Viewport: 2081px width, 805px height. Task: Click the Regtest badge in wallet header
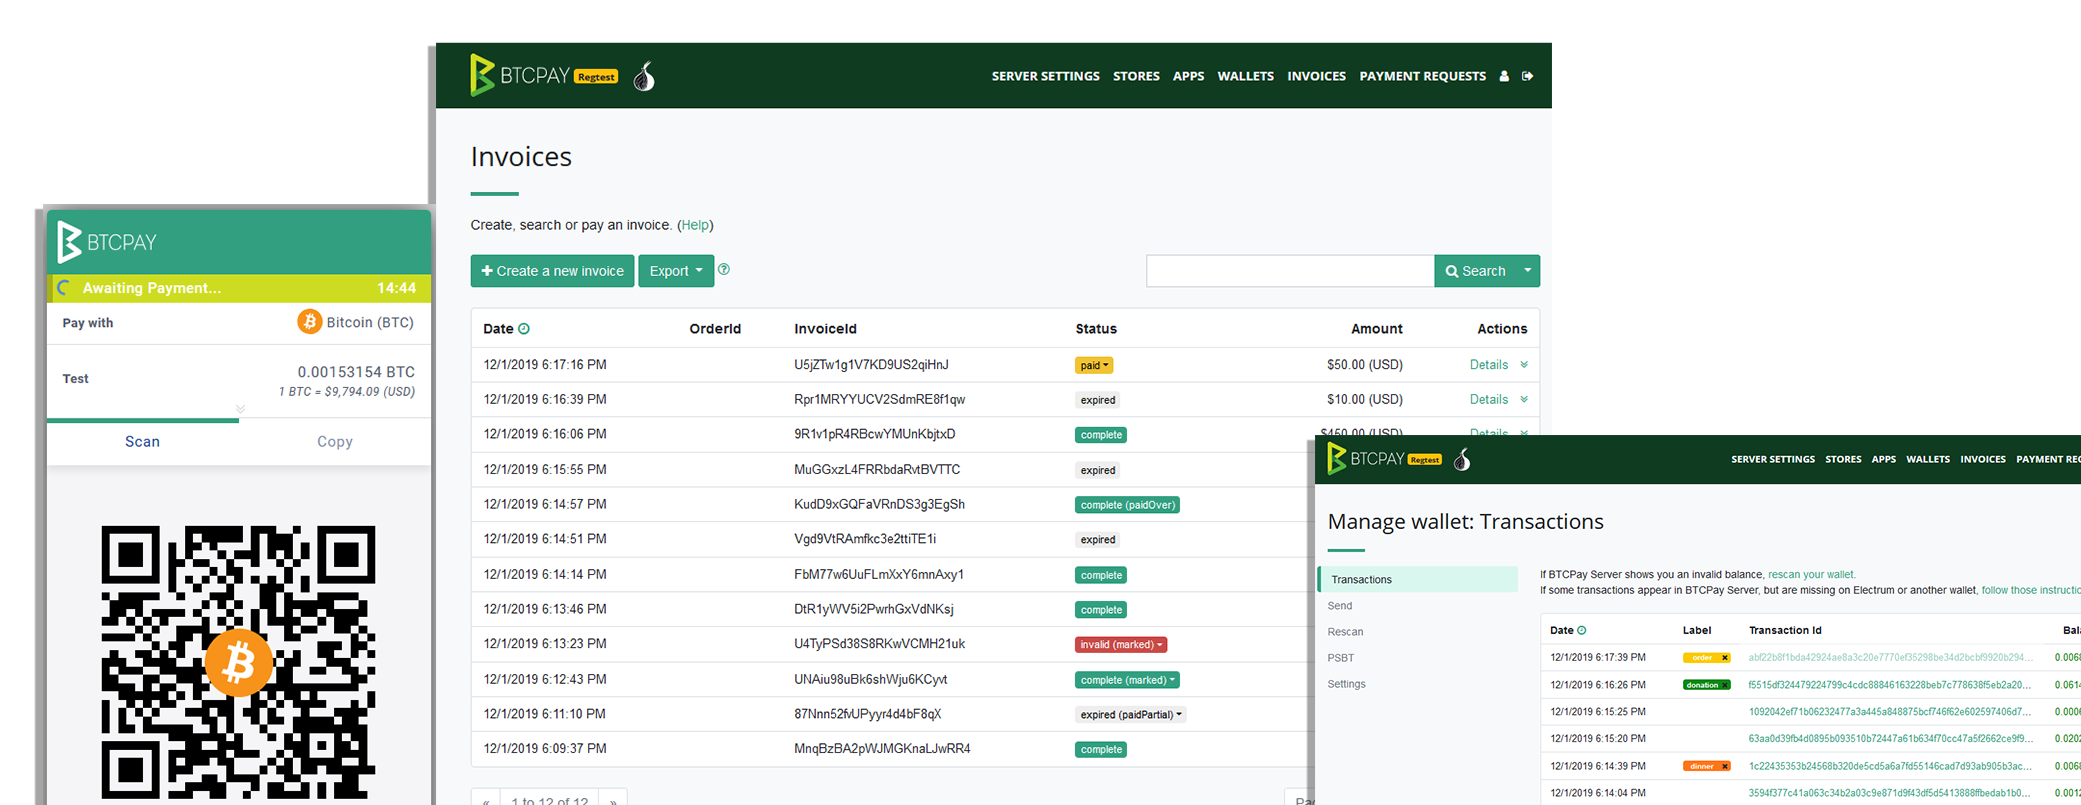[1425, 460]
